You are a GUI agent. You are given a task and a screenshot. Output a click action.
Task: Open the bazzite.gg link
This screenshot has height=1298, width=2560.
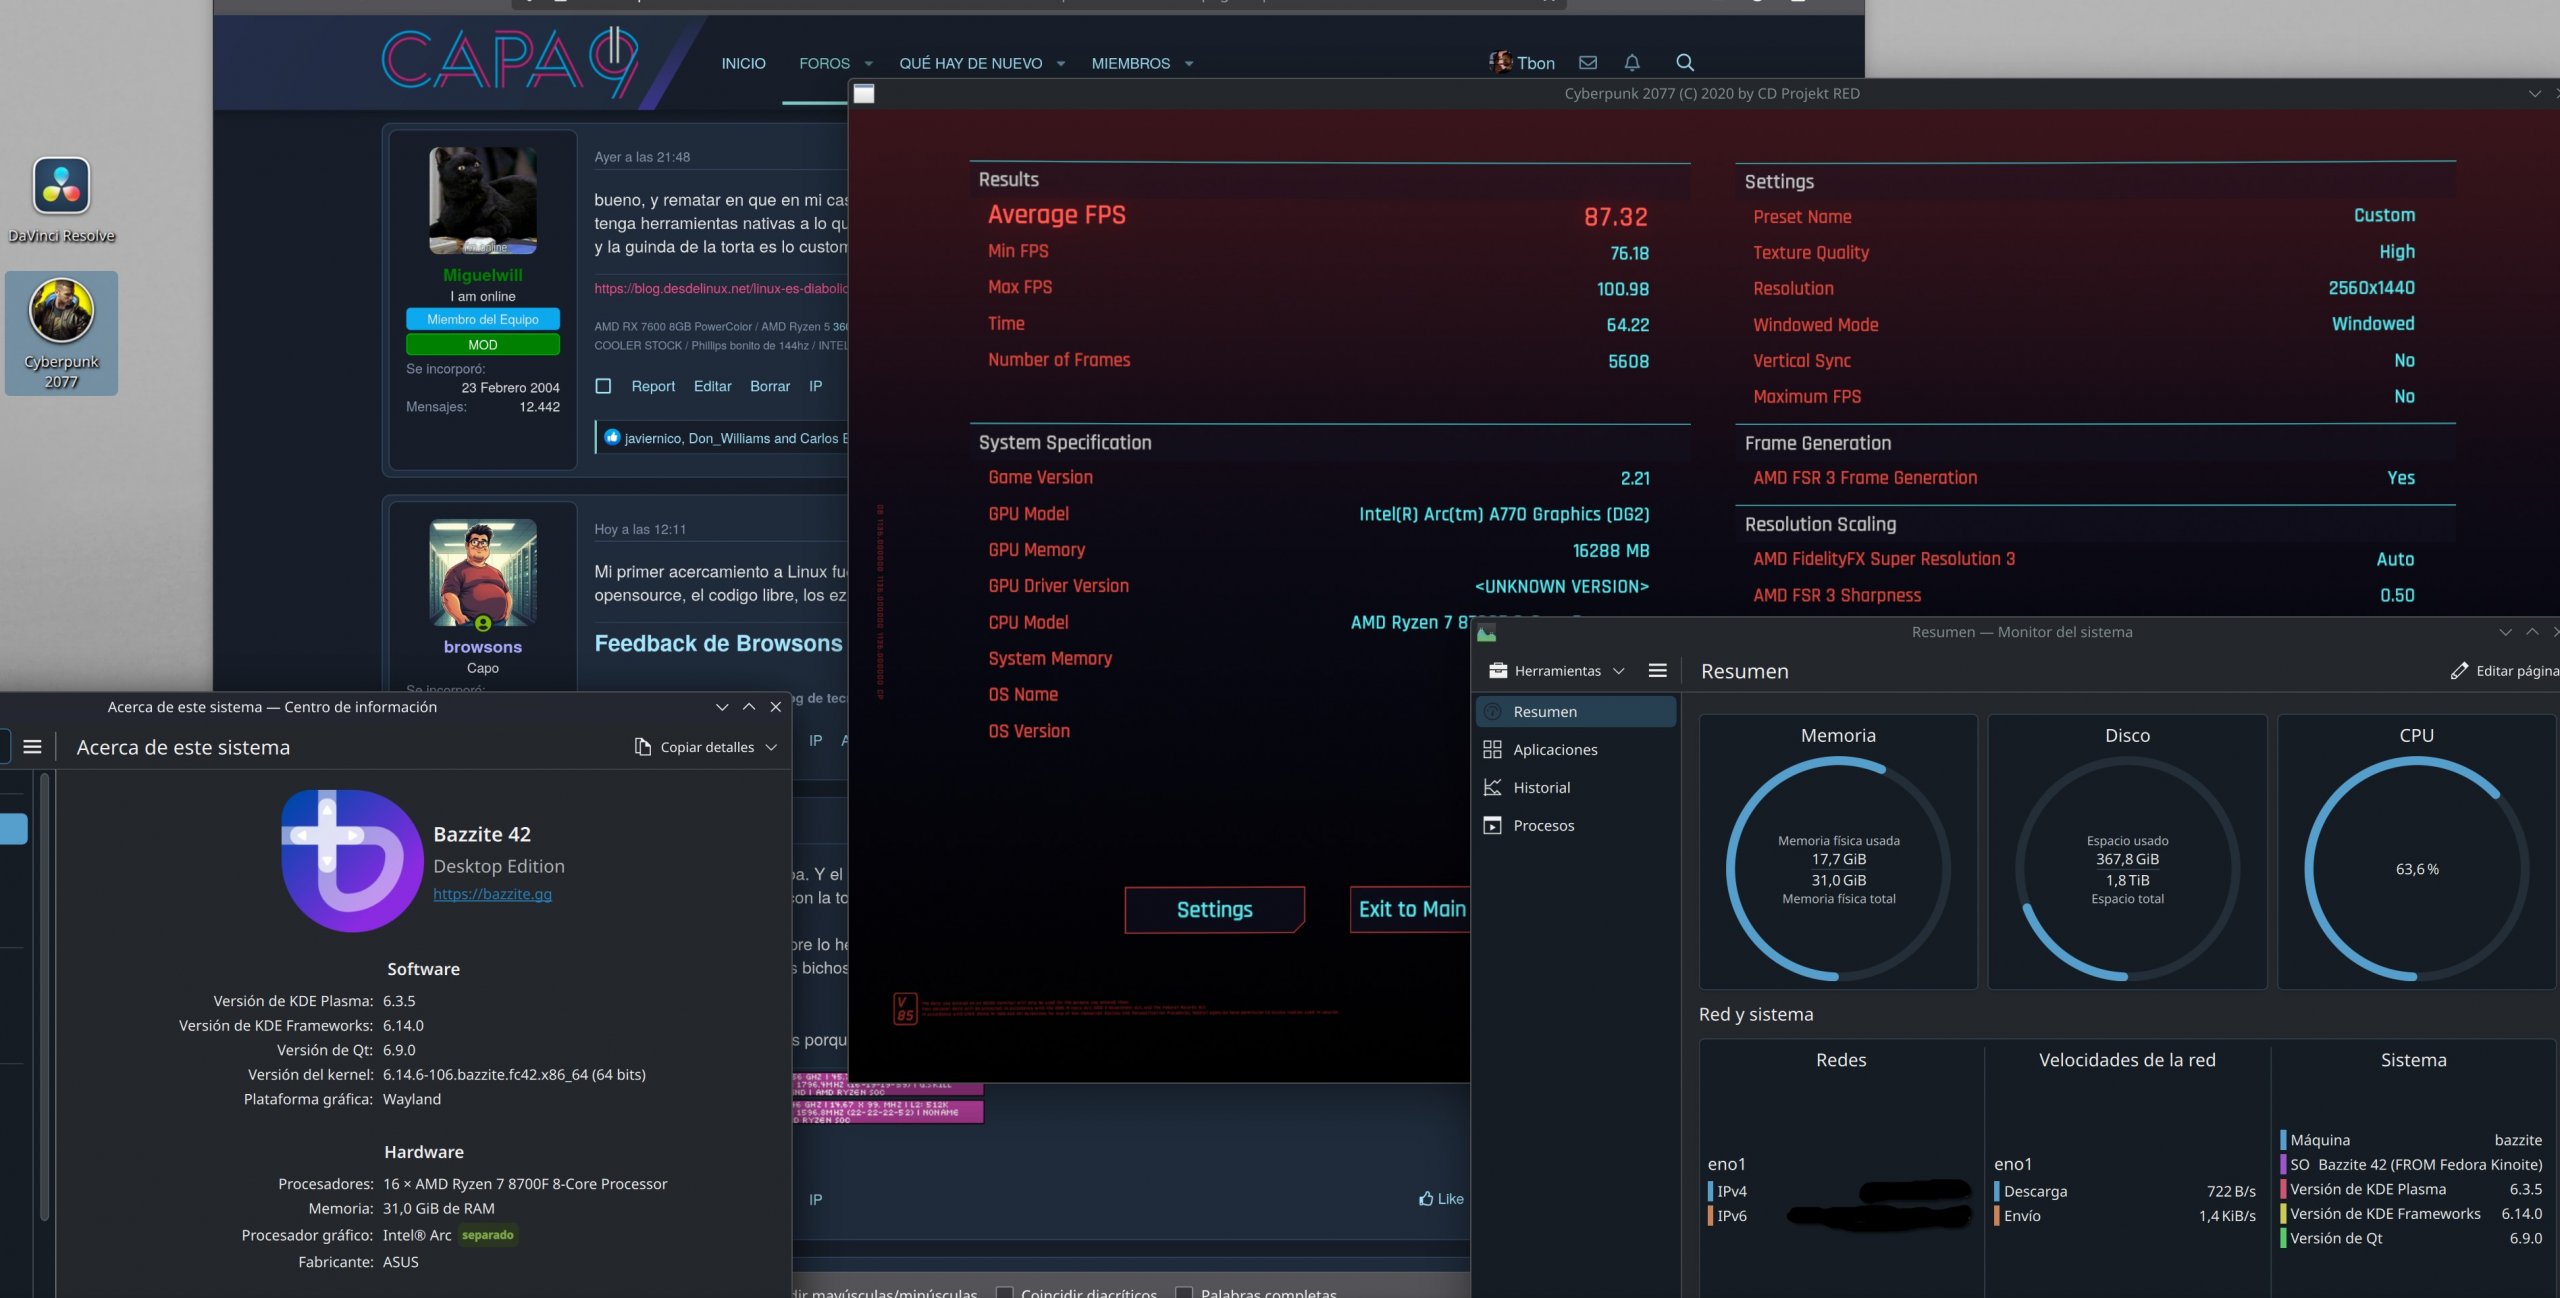pos(492,894)
